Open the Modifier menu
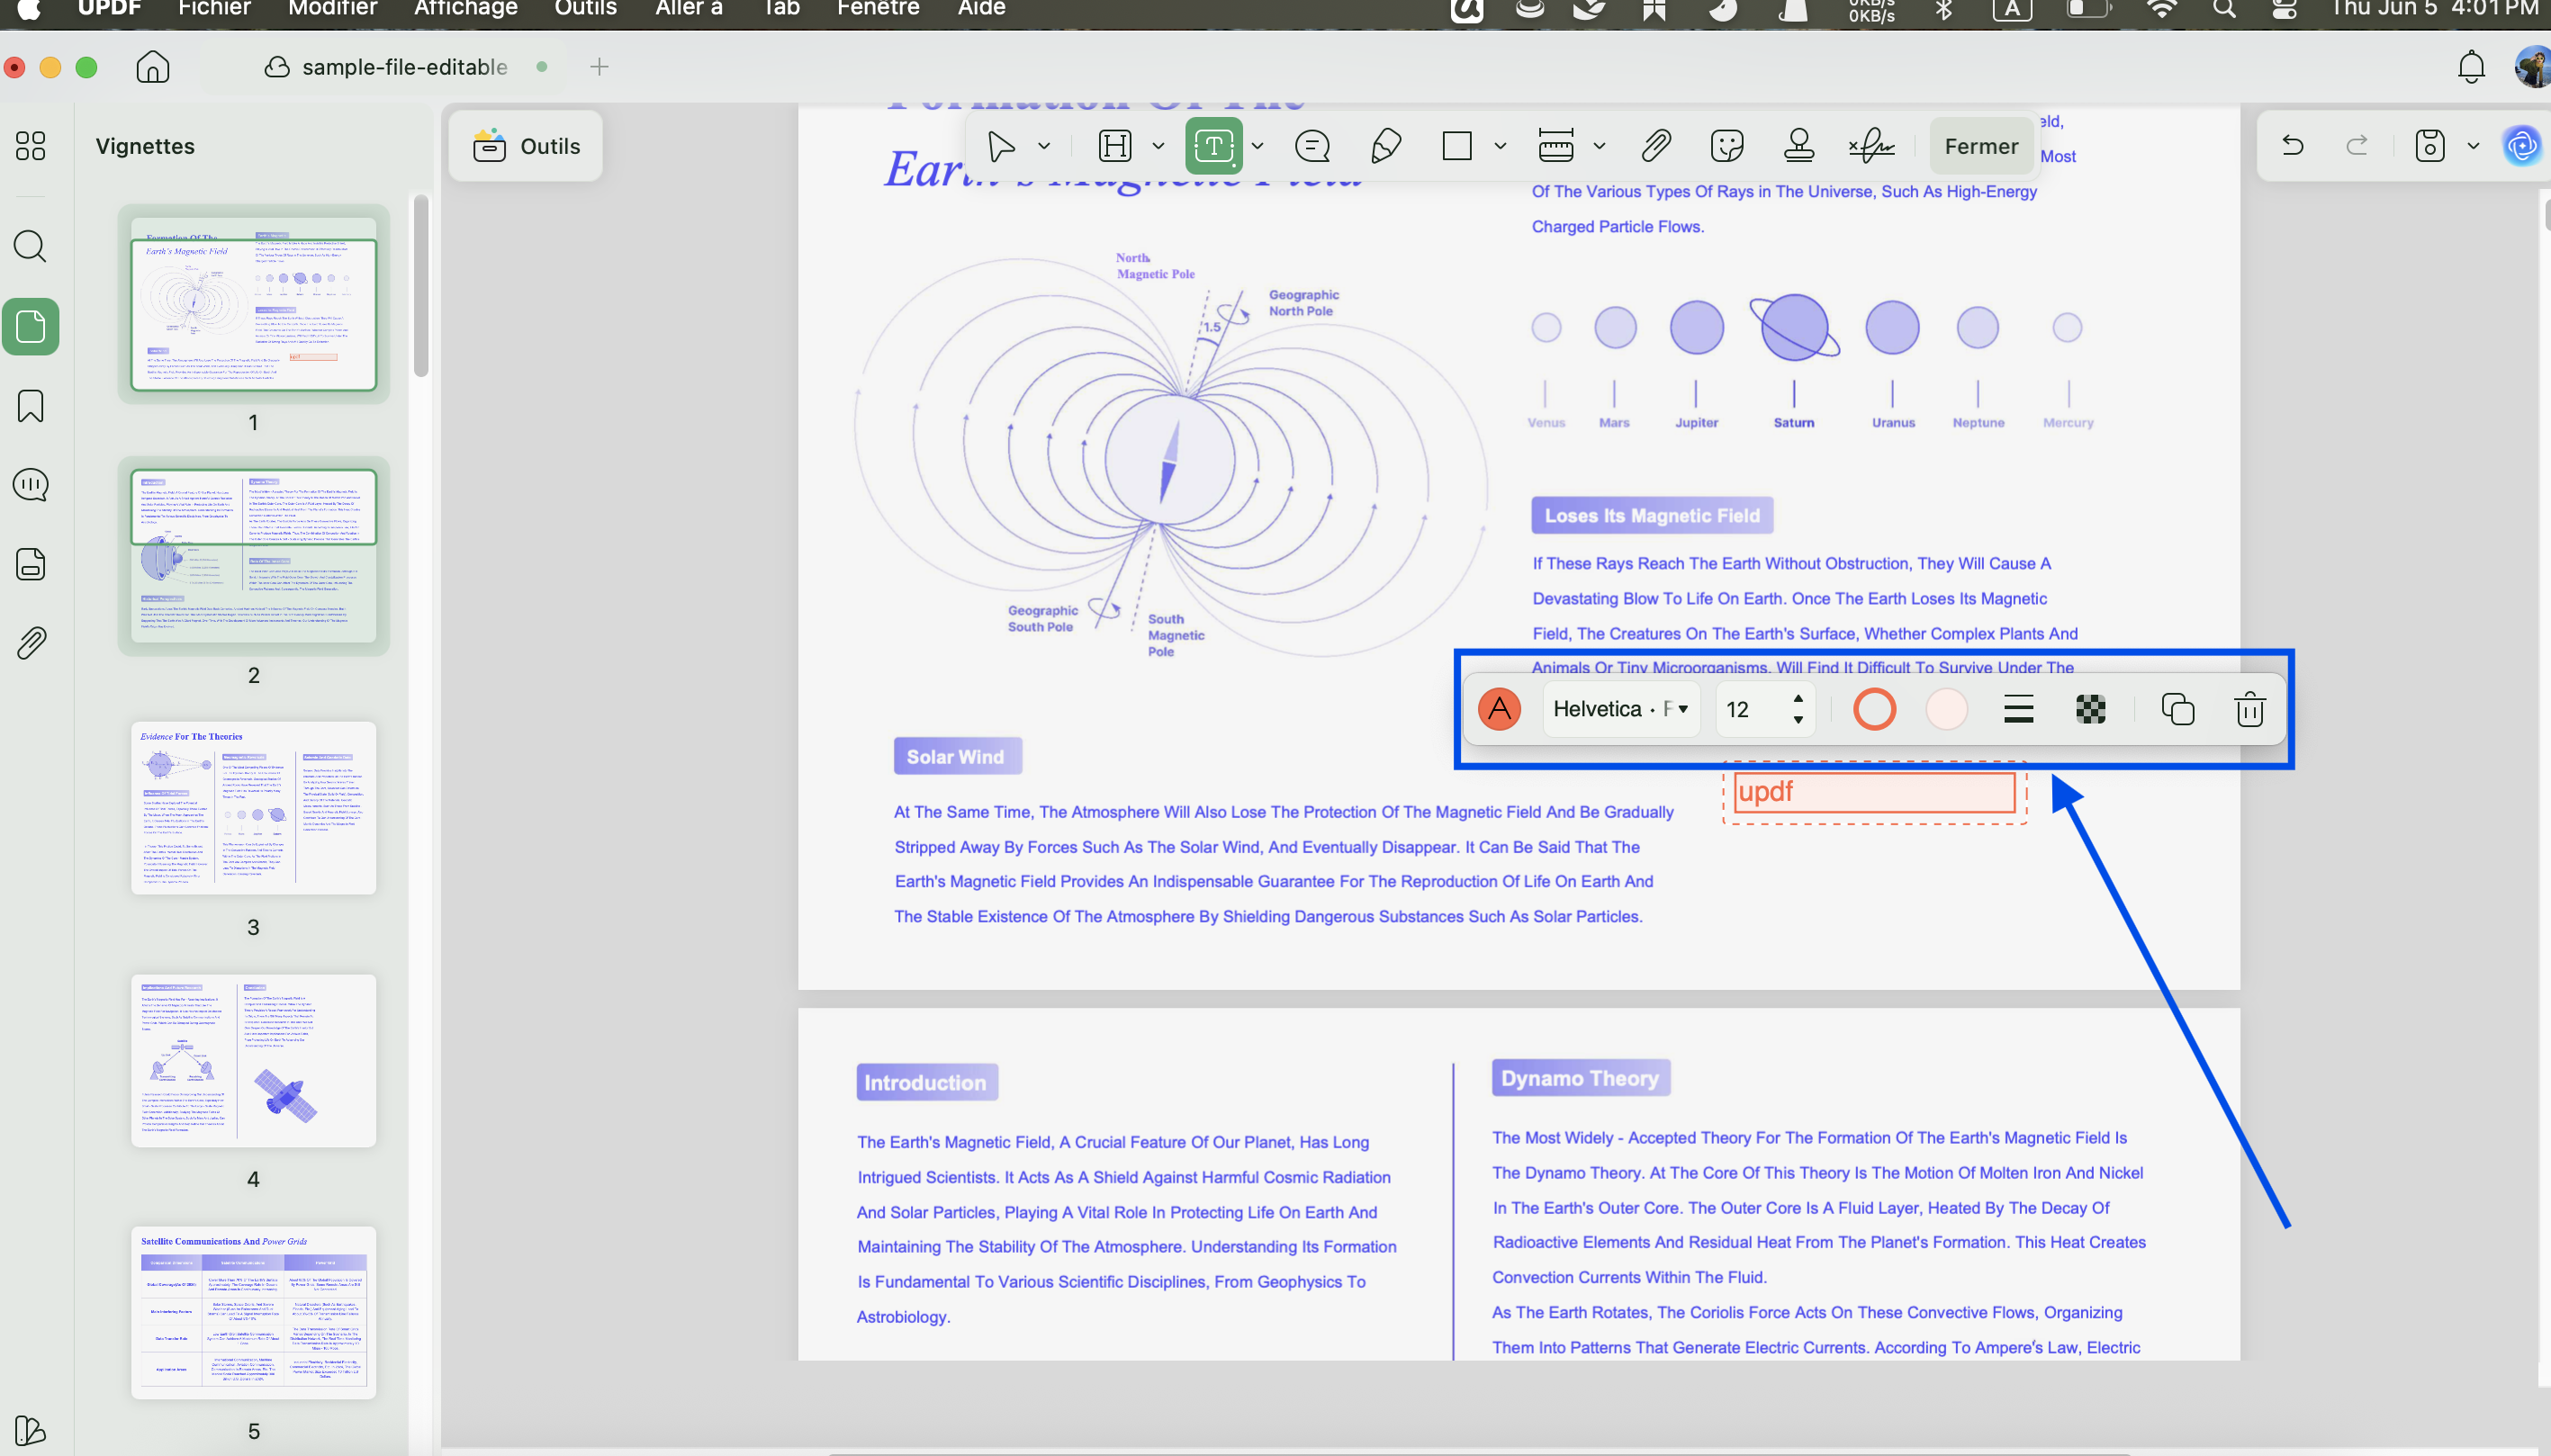 pos(332,8)
